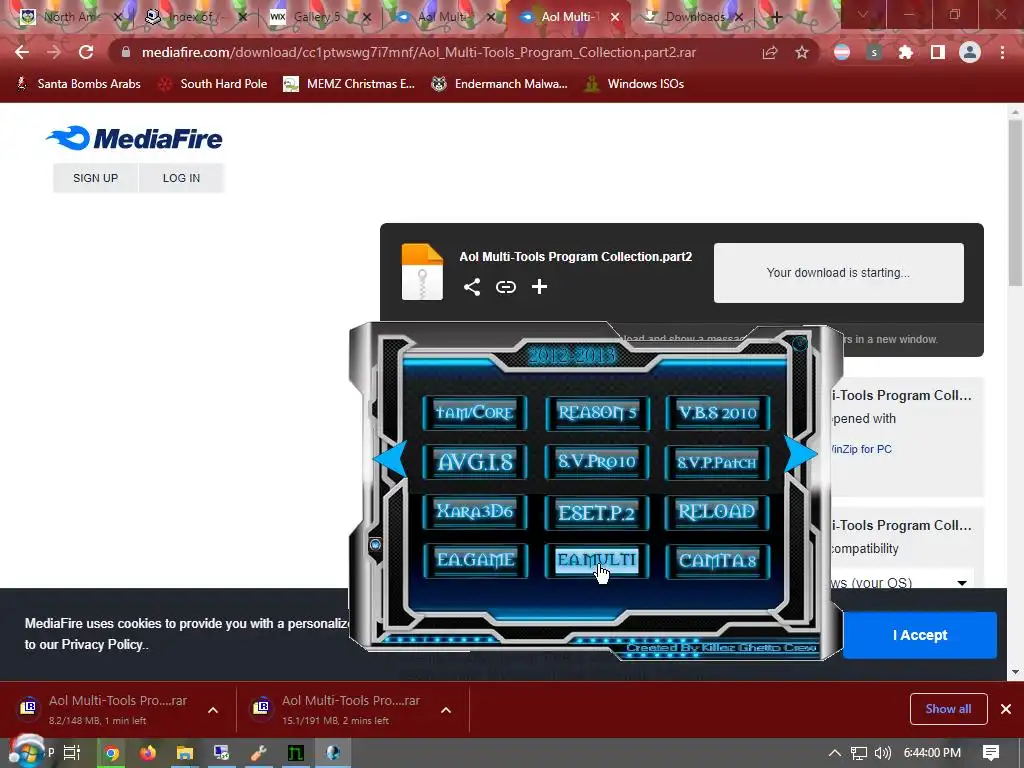Screen dimensions: 1024x768
Task: Click the plus icon beside the link icon
Action: 539,287
